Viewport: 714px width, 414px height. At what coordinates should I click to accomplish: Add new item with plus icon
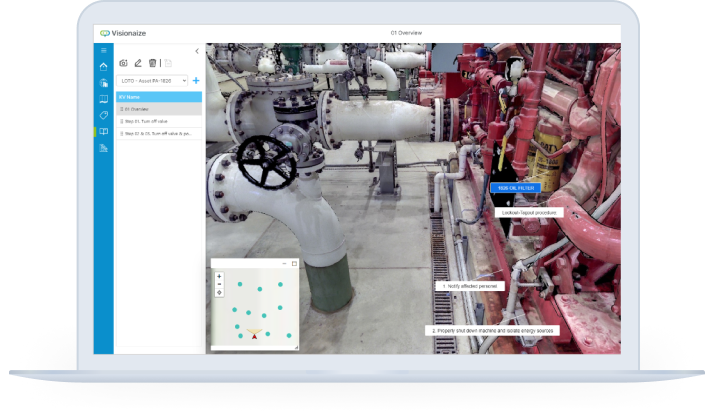[196, 80]
